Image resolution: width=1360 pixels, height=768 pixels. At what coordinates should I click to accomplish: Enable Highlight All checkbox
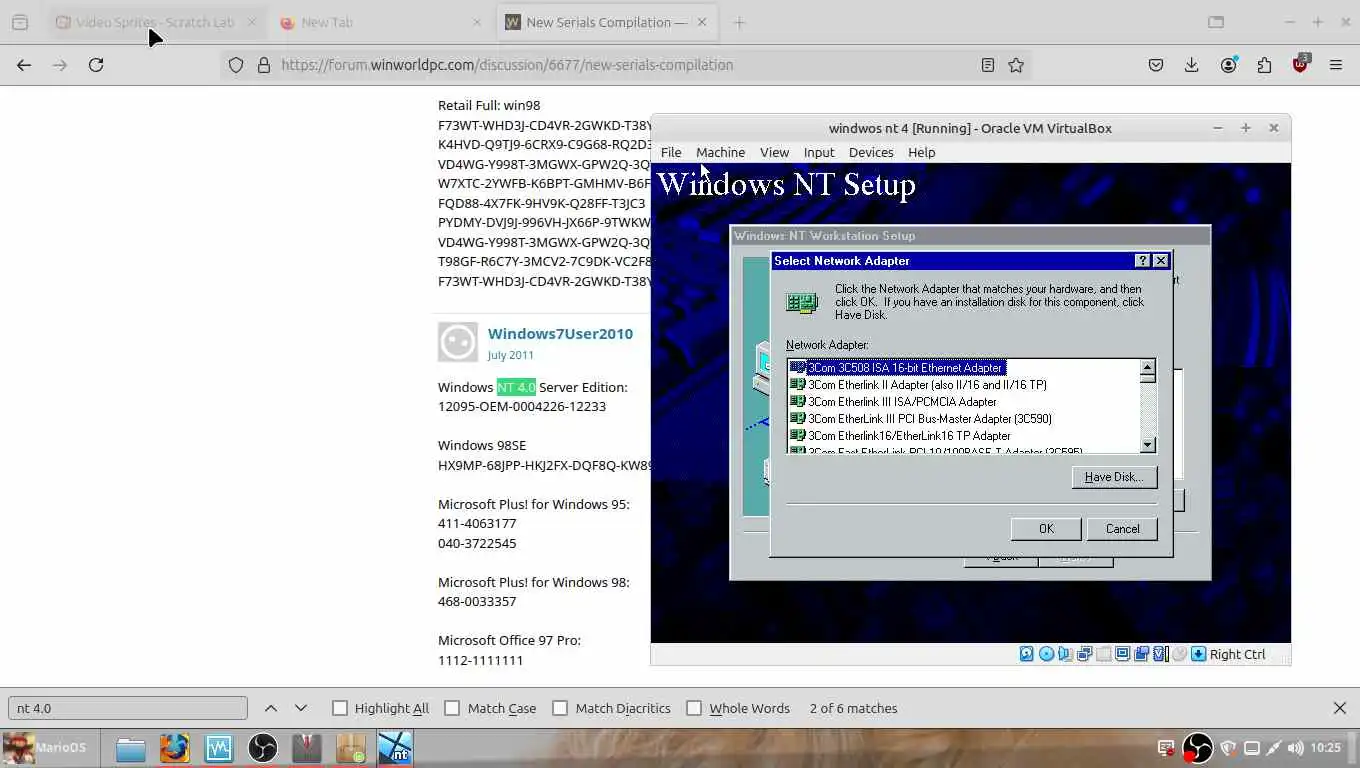340,708
